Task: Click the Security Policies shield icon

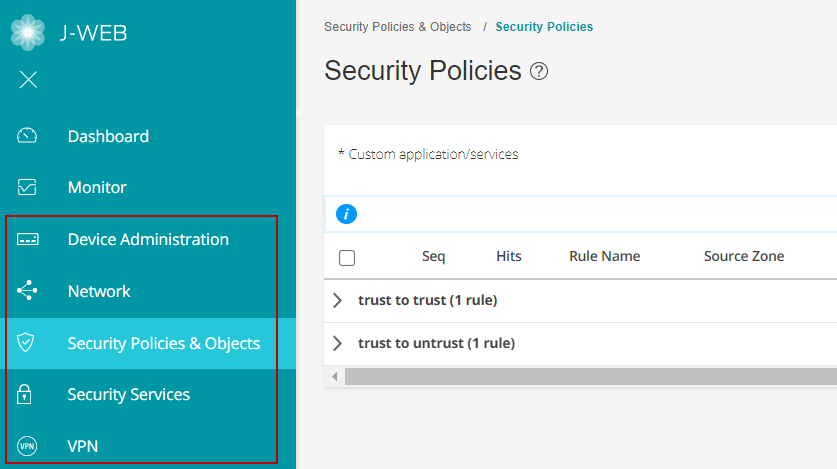Action: tap(27, 343)
